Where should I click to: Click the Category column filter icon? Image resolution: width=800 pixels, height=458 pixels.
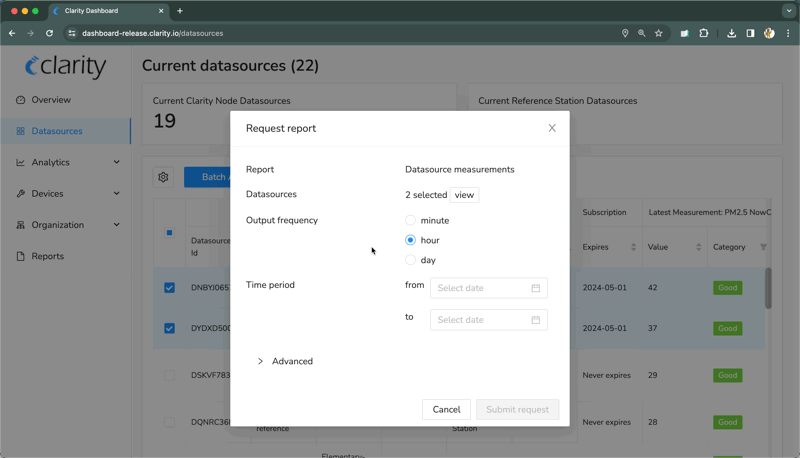(x=763, y=247)
